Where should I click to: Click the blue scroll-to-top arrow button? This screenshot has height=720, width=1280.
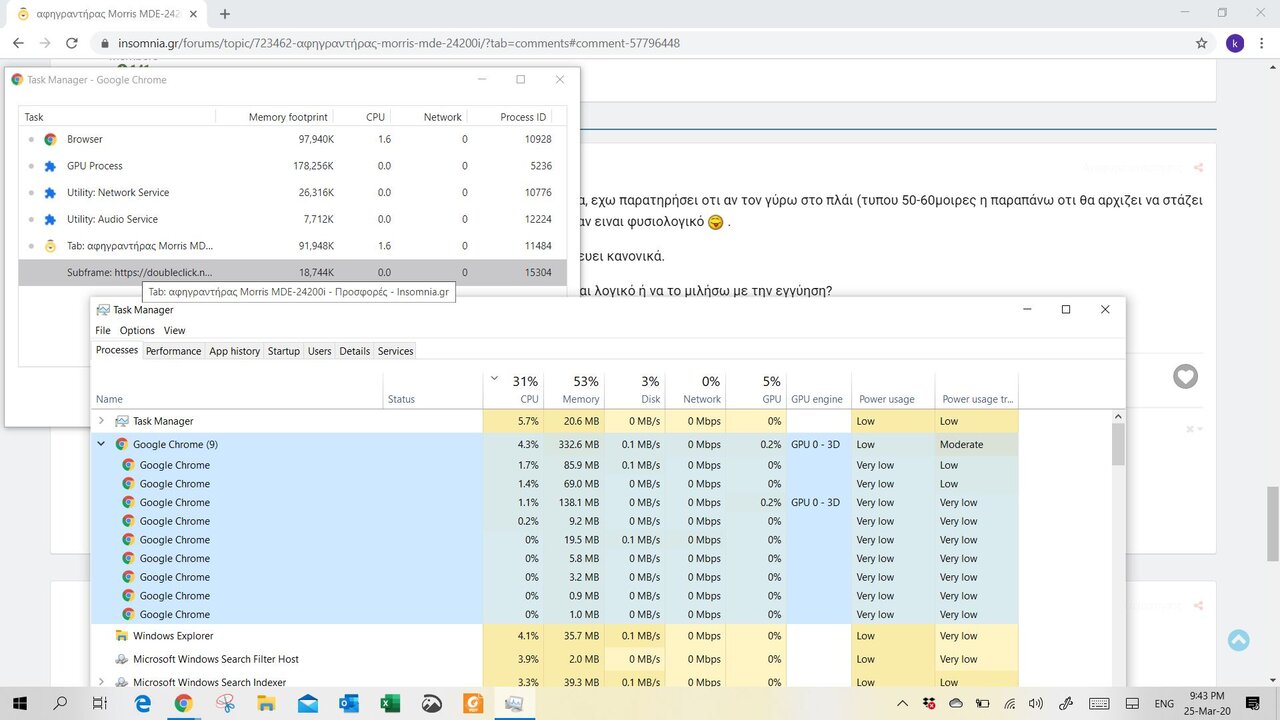pyautogui.click(x=1238, y=640)
